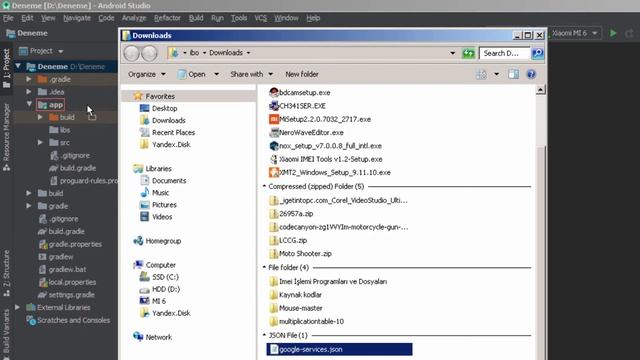Open HDD (D:) drive
This screenshot has width=640, height=360.
pyautogui.click(x=160, y=289)
